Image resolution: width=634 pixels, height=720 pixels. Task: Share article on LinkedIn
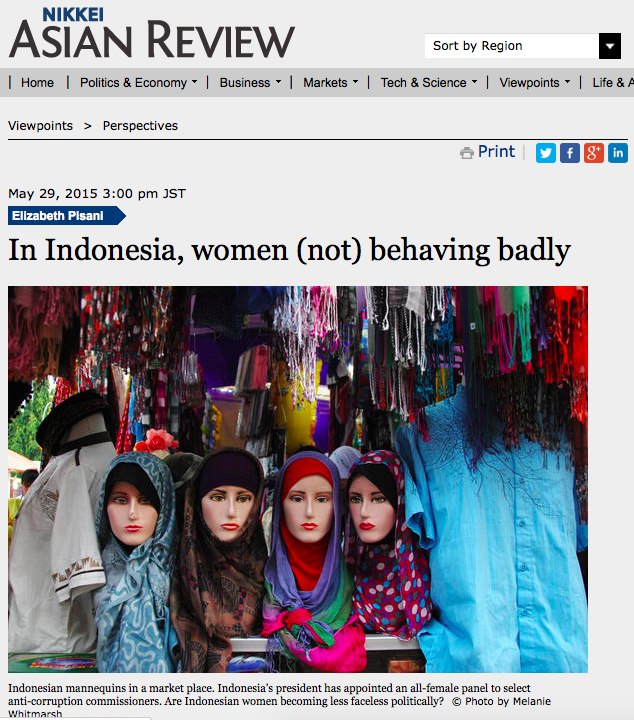click(x=618, y=153)
